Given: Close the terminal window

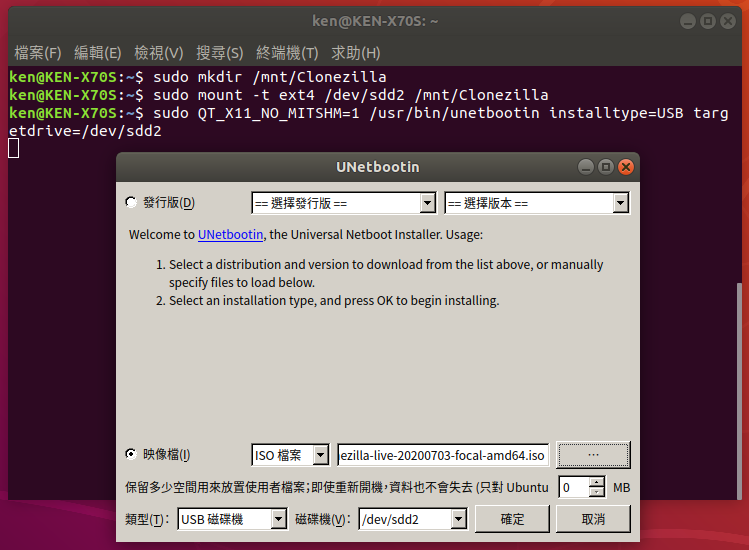Looking at the screenshot, I should tap(728, 21).
